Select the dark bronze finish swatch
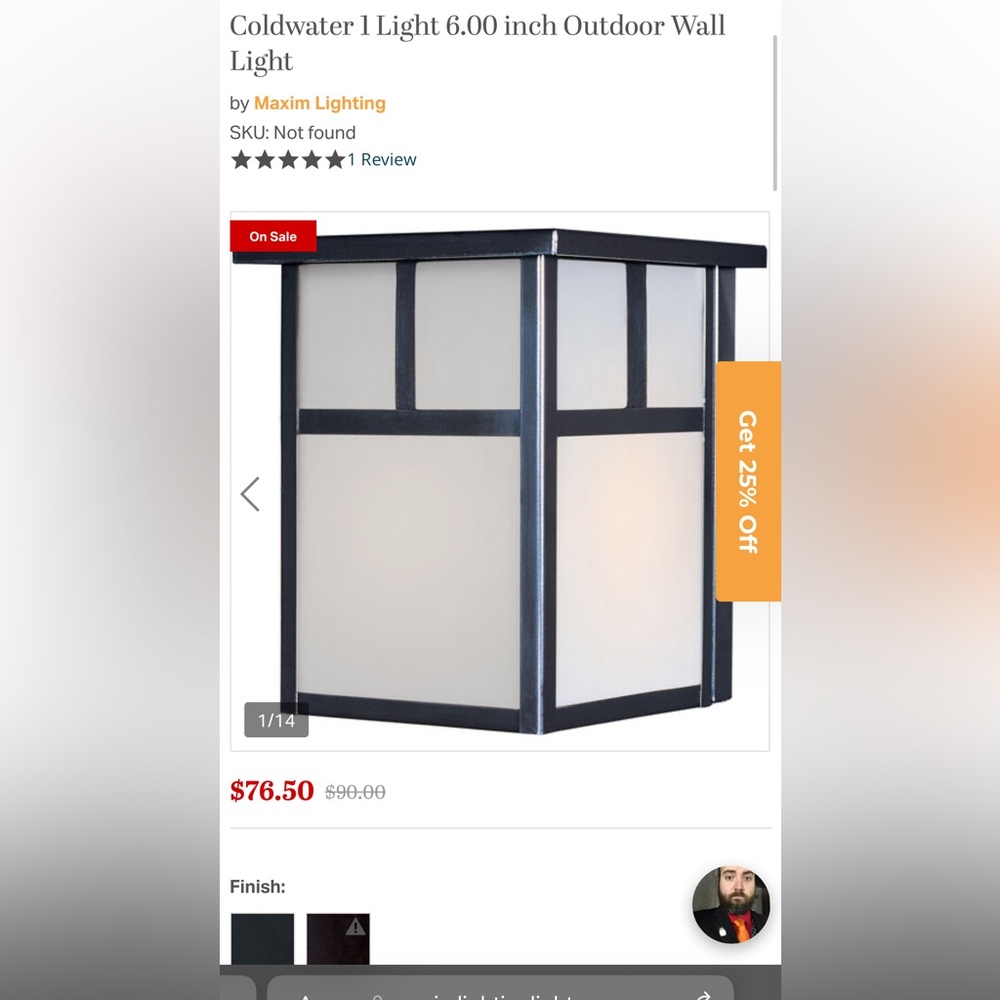The image size is (1000, 1000). click(x=338, y=939)
